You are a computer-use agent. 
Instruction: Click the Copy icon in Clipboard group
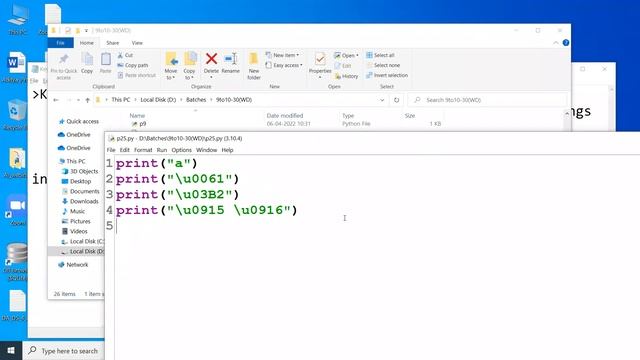tap(87, 60)
